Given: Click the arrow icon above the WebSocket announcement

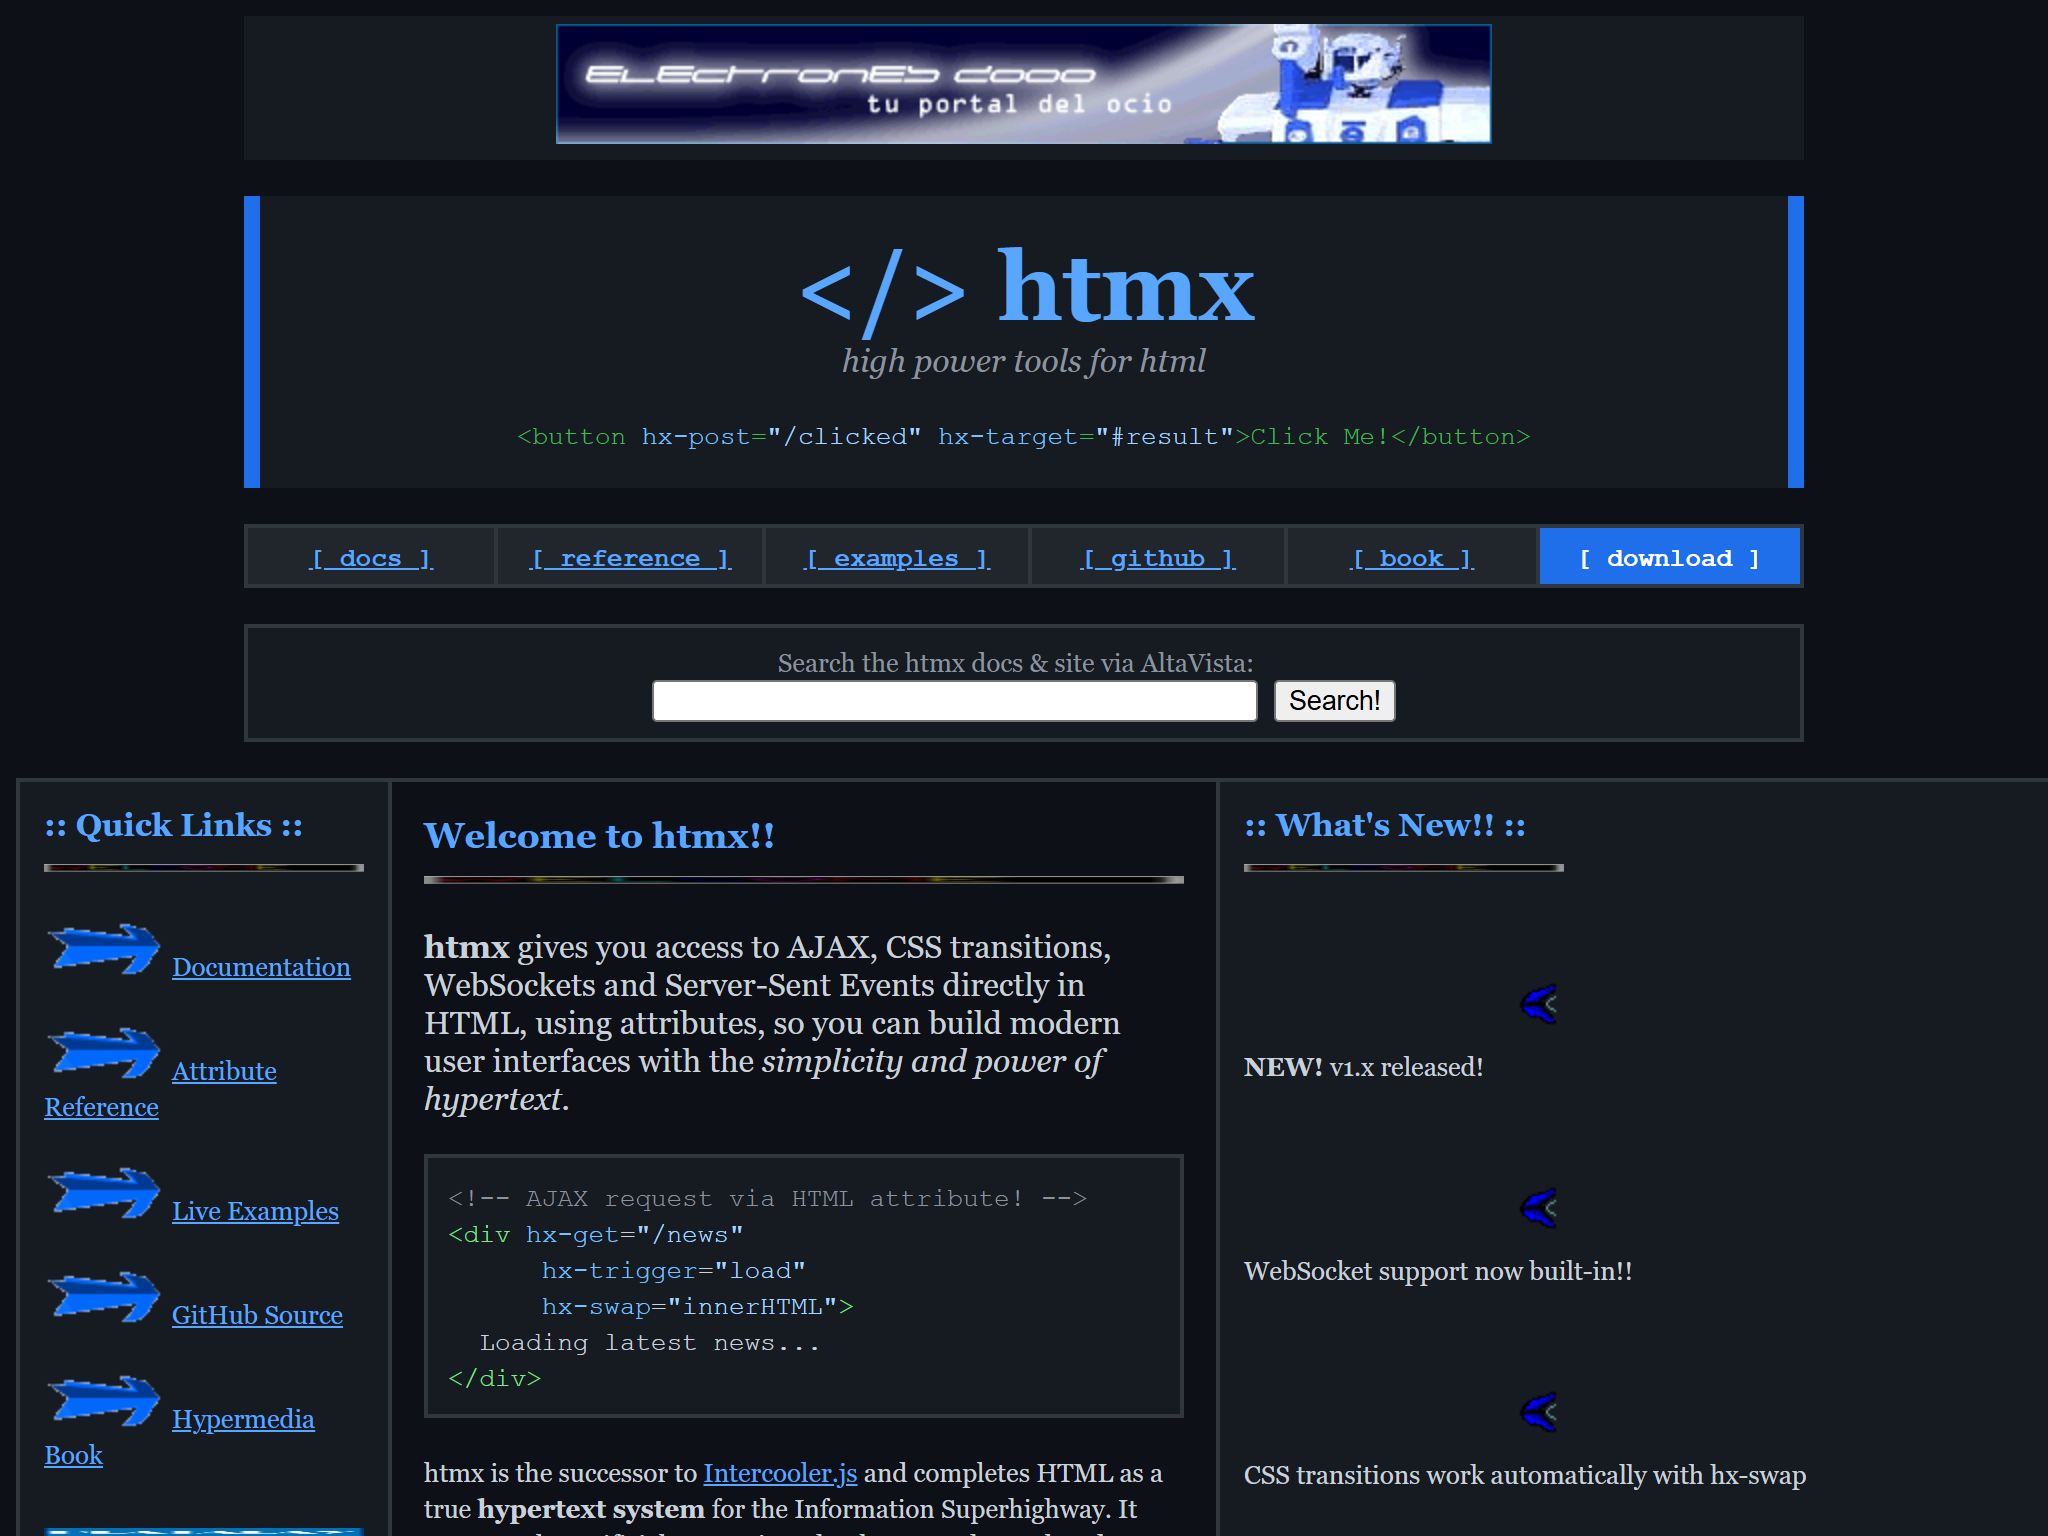Looking at the screenshot, I should point(1540,1208).
